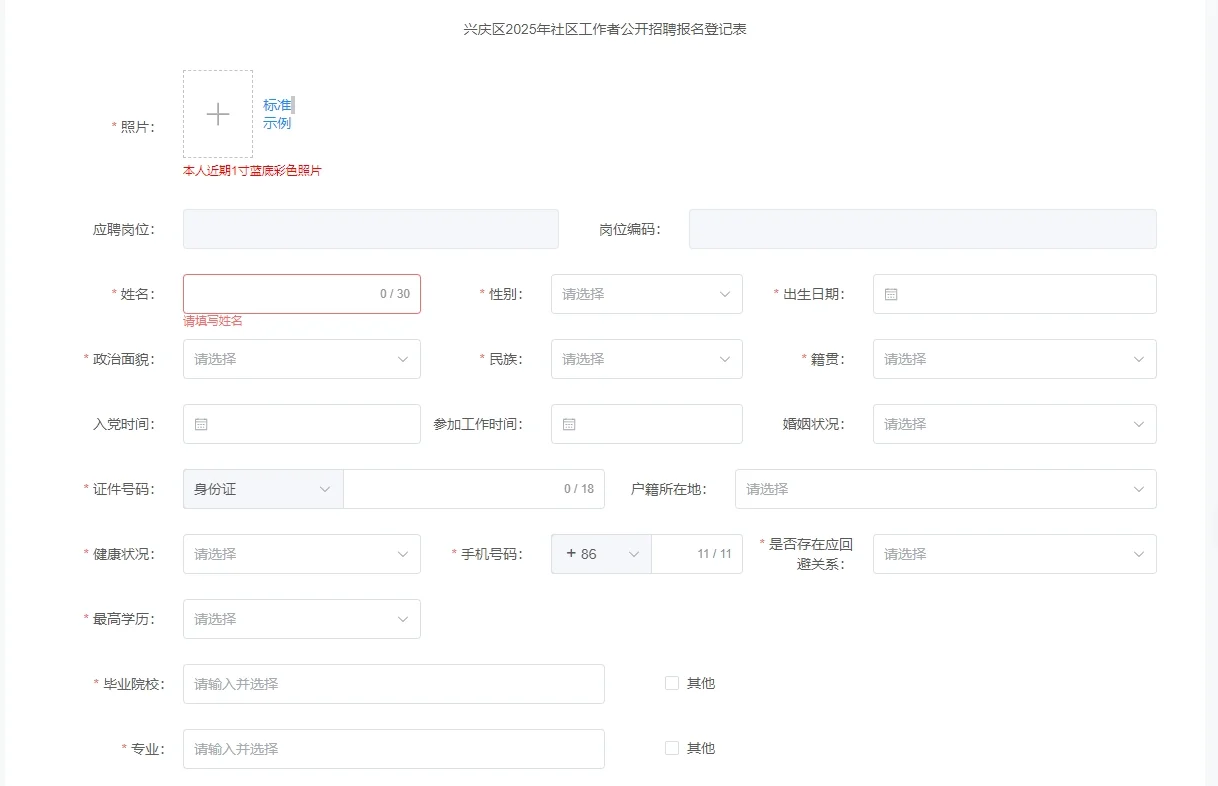The image size is (1218, 786).
Task: Check the 其他 box beside major field
Action: pos(671,747)
